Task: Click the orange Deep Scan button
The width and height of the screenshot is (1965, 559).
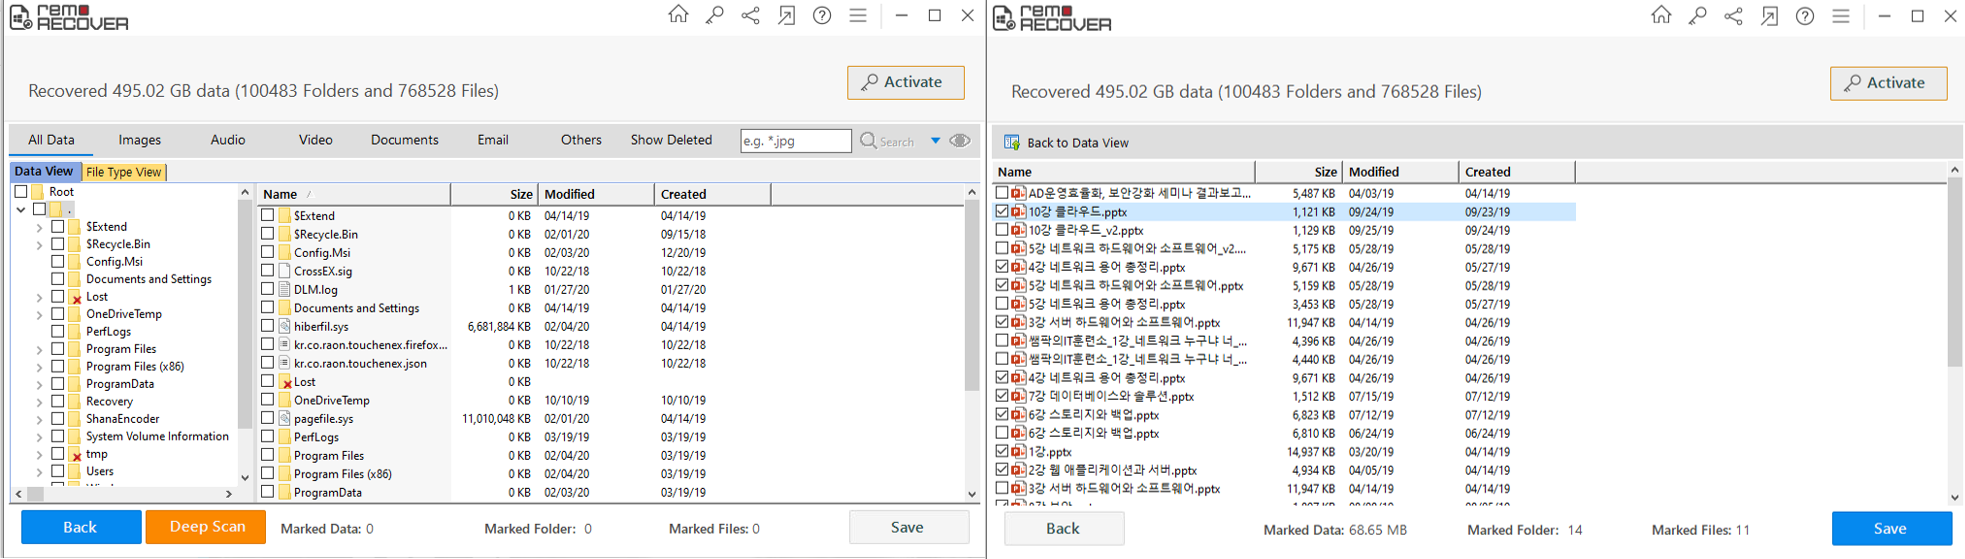Action: (206, 527)
